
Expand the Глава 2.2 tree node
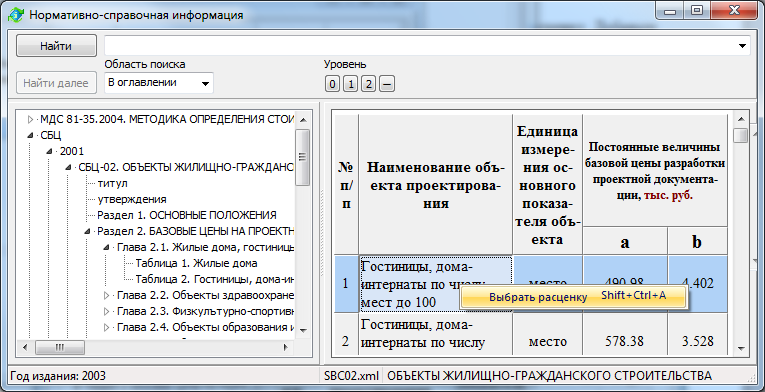coord(106,295)
